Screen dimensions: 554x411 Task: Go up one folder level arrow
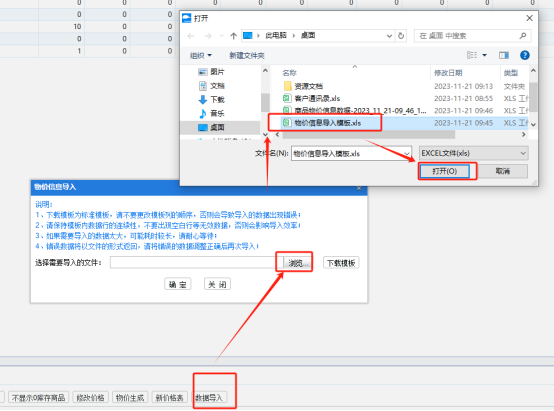pyautogui.click(x=233, y=36)
